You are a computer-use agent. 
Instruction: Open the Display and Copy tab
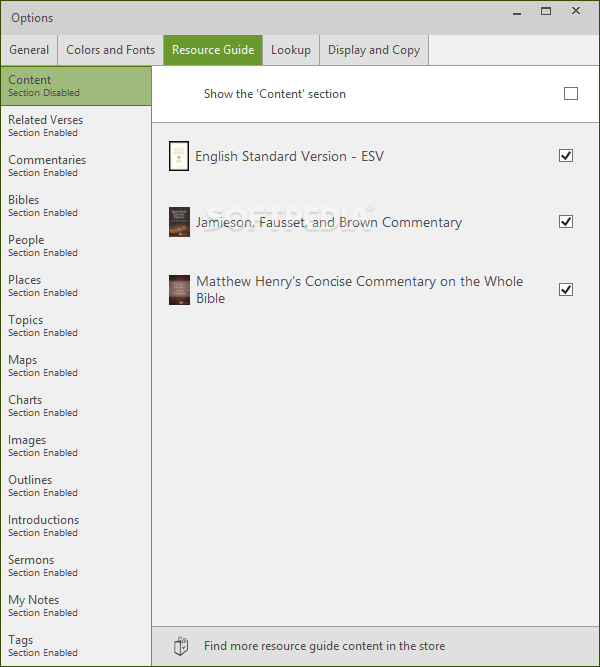374,50
